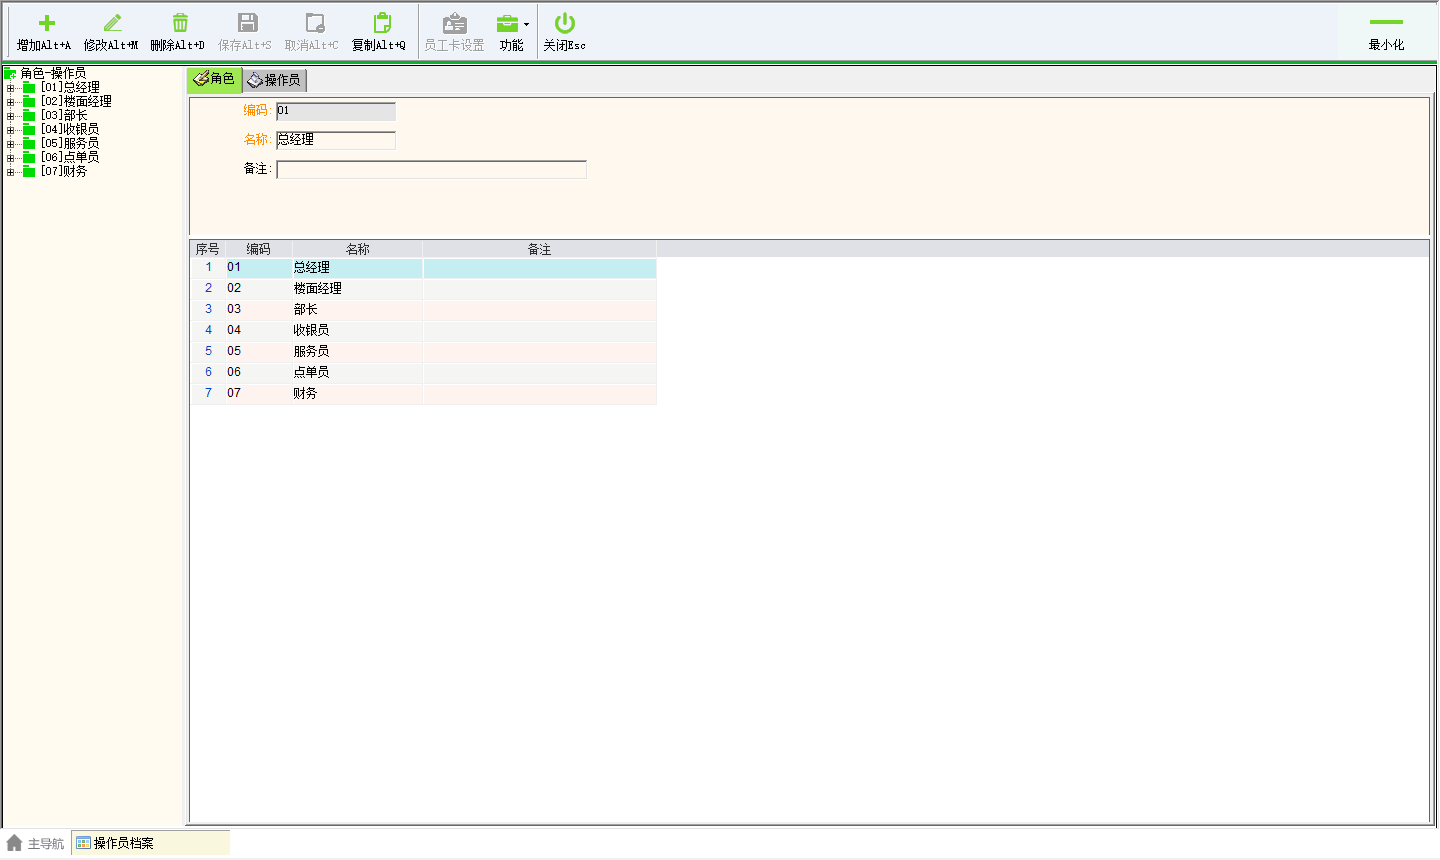Image resolution: width=1440 pixels, height=860 pixels.
Task: Expand the [04]收银员 tree node
Action: (10, 130)
